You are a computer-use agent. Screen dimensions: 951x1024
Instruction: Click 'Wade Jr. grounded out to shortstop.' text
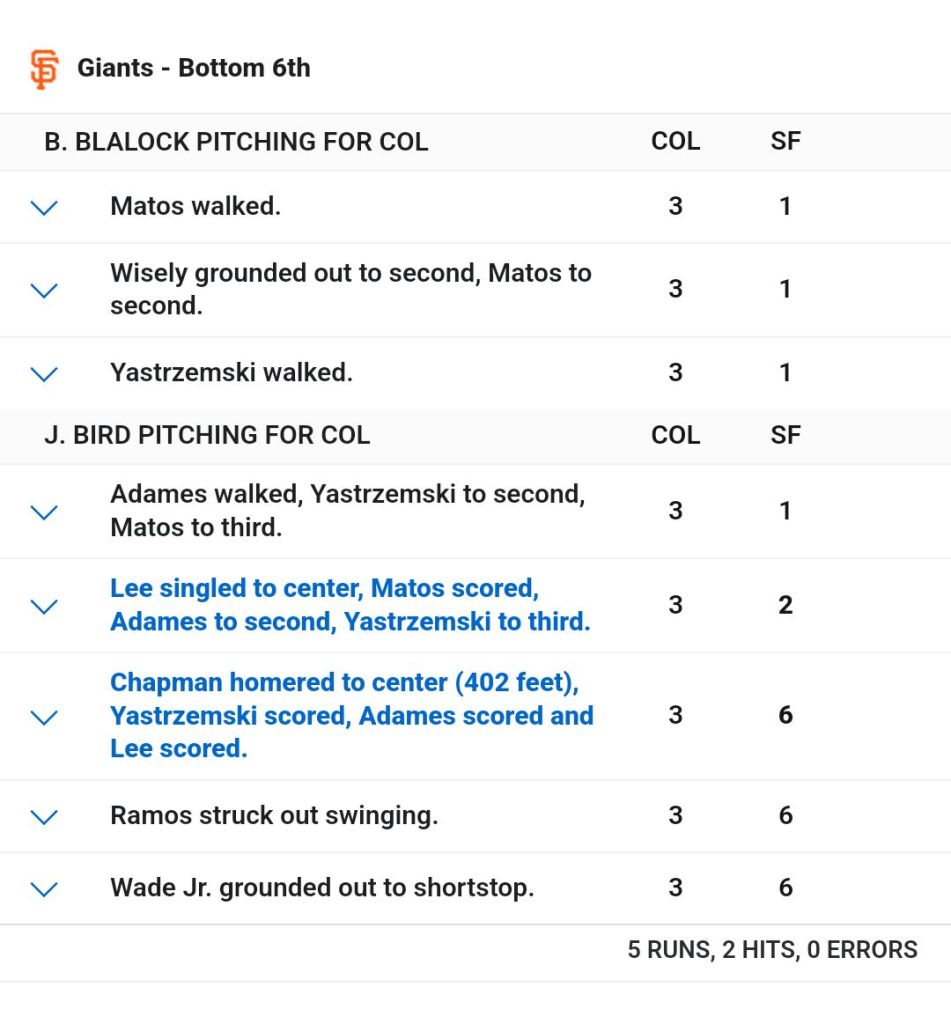(x=322, y=887)
